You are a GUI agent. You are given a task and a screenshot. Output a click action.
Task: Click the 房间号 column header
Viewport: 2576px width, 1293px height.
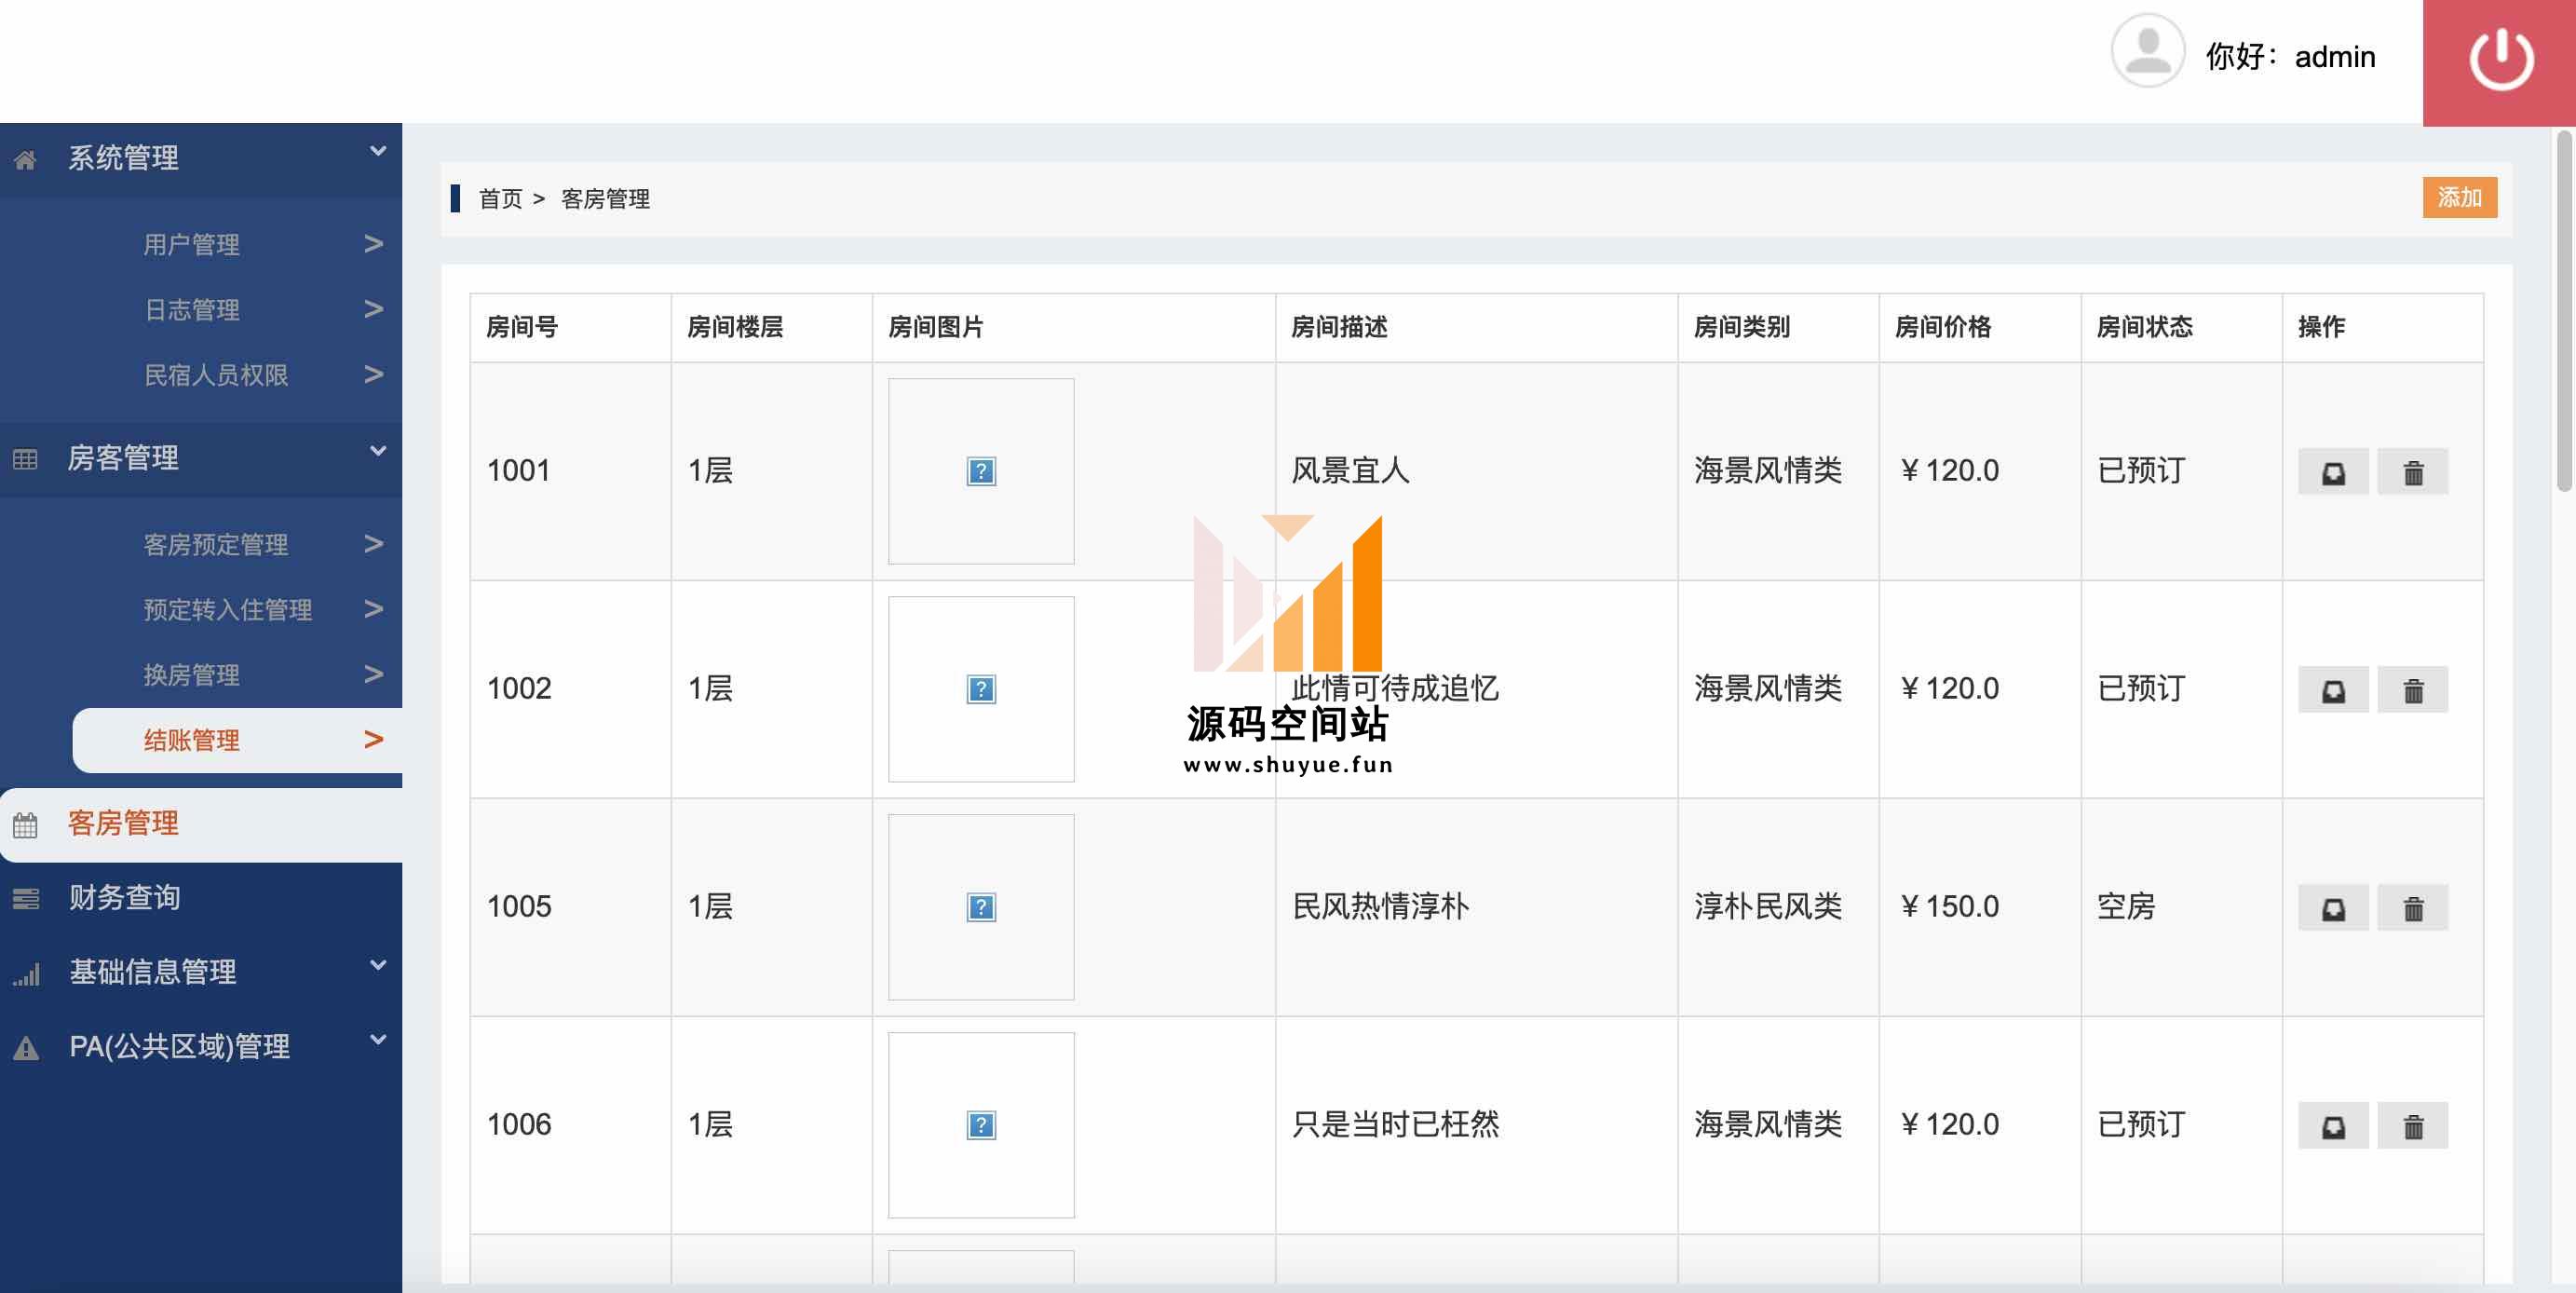pyautogui.click(x=522, y=327)
